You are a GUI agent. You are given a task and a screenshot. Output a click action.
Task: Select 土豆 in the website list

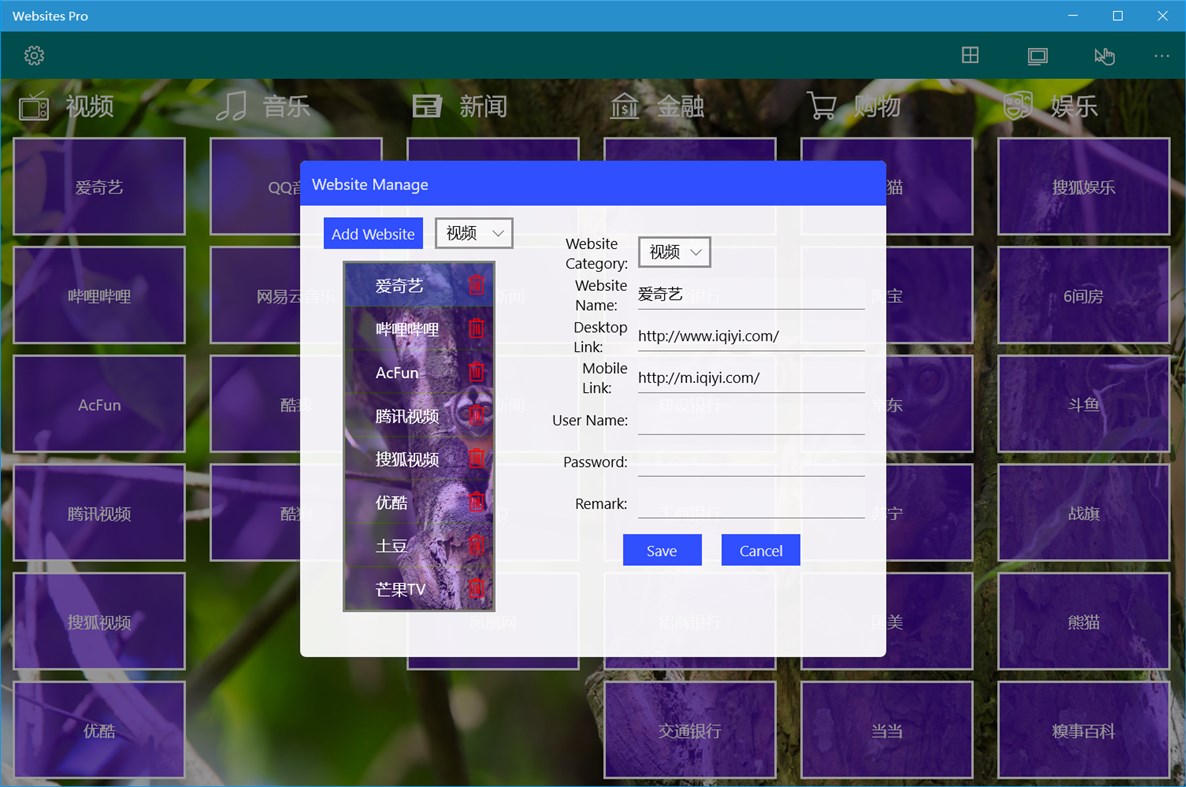[x=419, y=546]
